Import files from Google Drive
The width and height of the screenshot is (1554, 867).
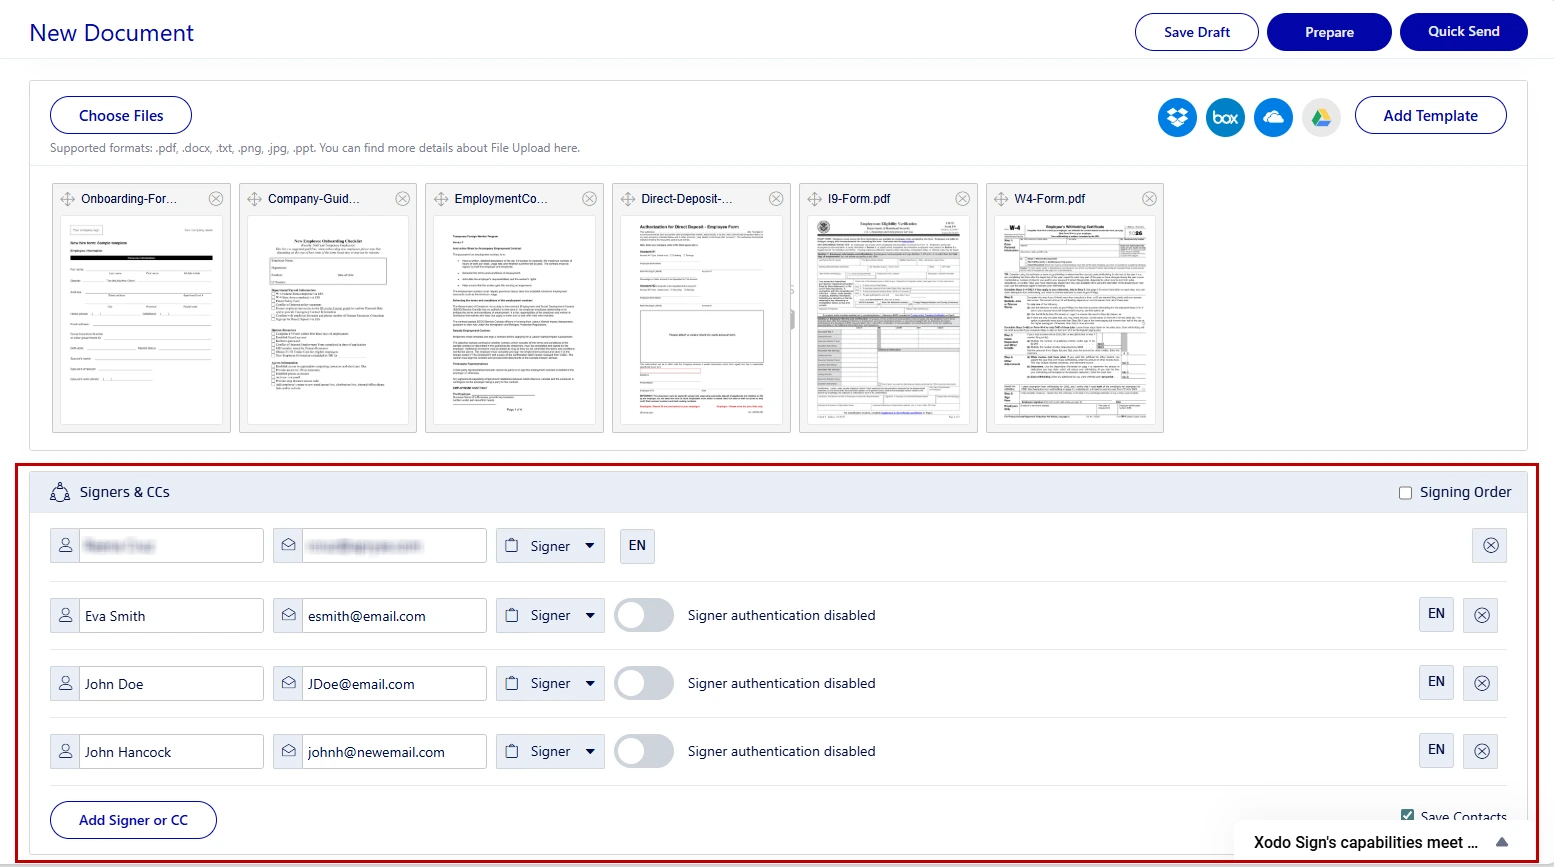click(x=1321, y=117)
